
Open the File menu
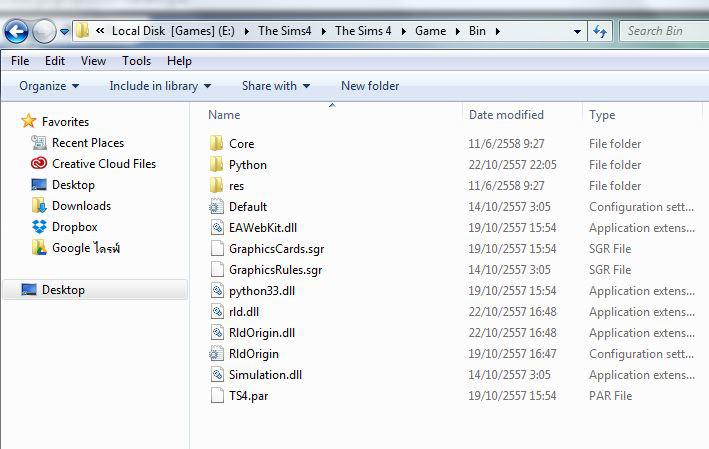pos(20,61)
